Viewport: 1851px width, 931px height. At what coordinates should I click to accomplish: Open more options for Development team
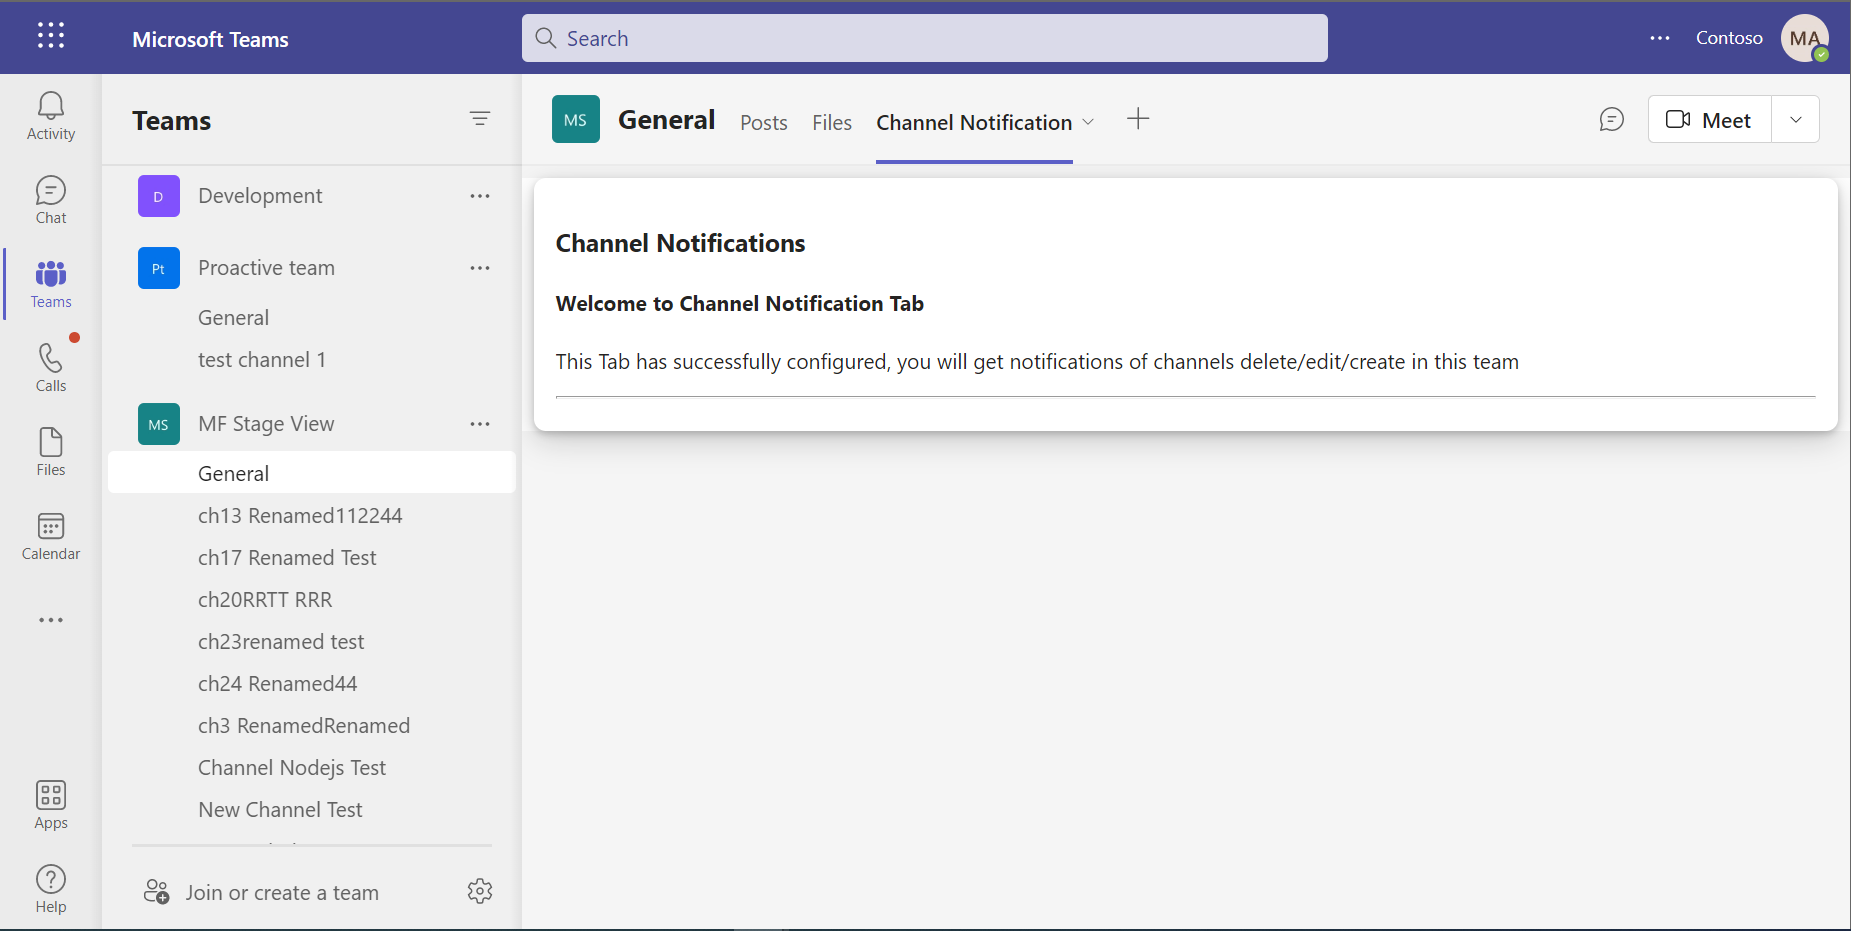[480, 196]
